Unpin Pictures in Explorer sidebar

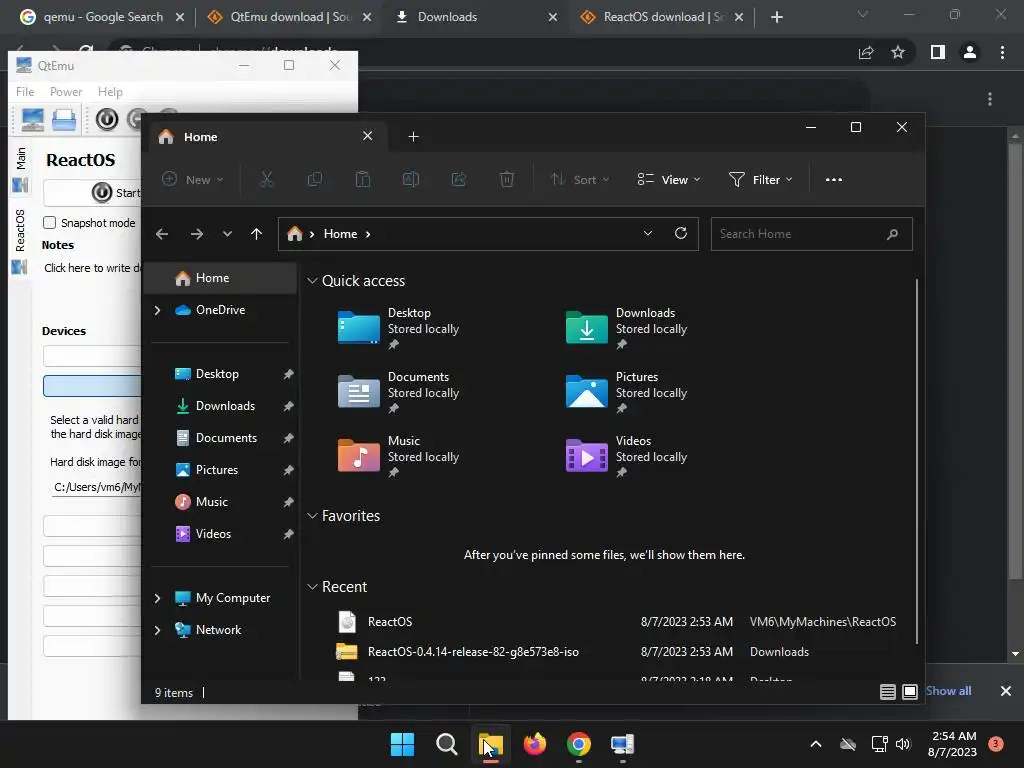click(x=288, y=470)
